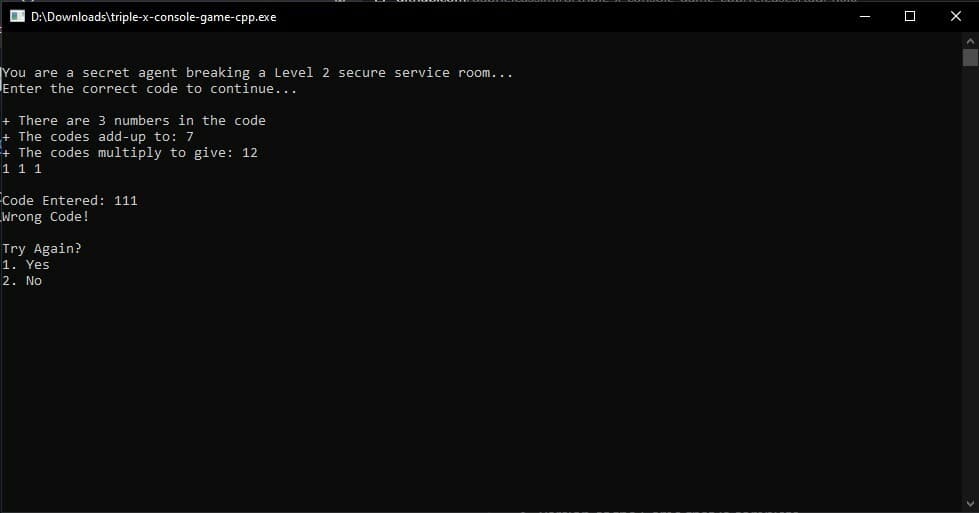Click the 'Try Again?' prompt text
This screenshot has height=513, width=979.
coord(42,248)
